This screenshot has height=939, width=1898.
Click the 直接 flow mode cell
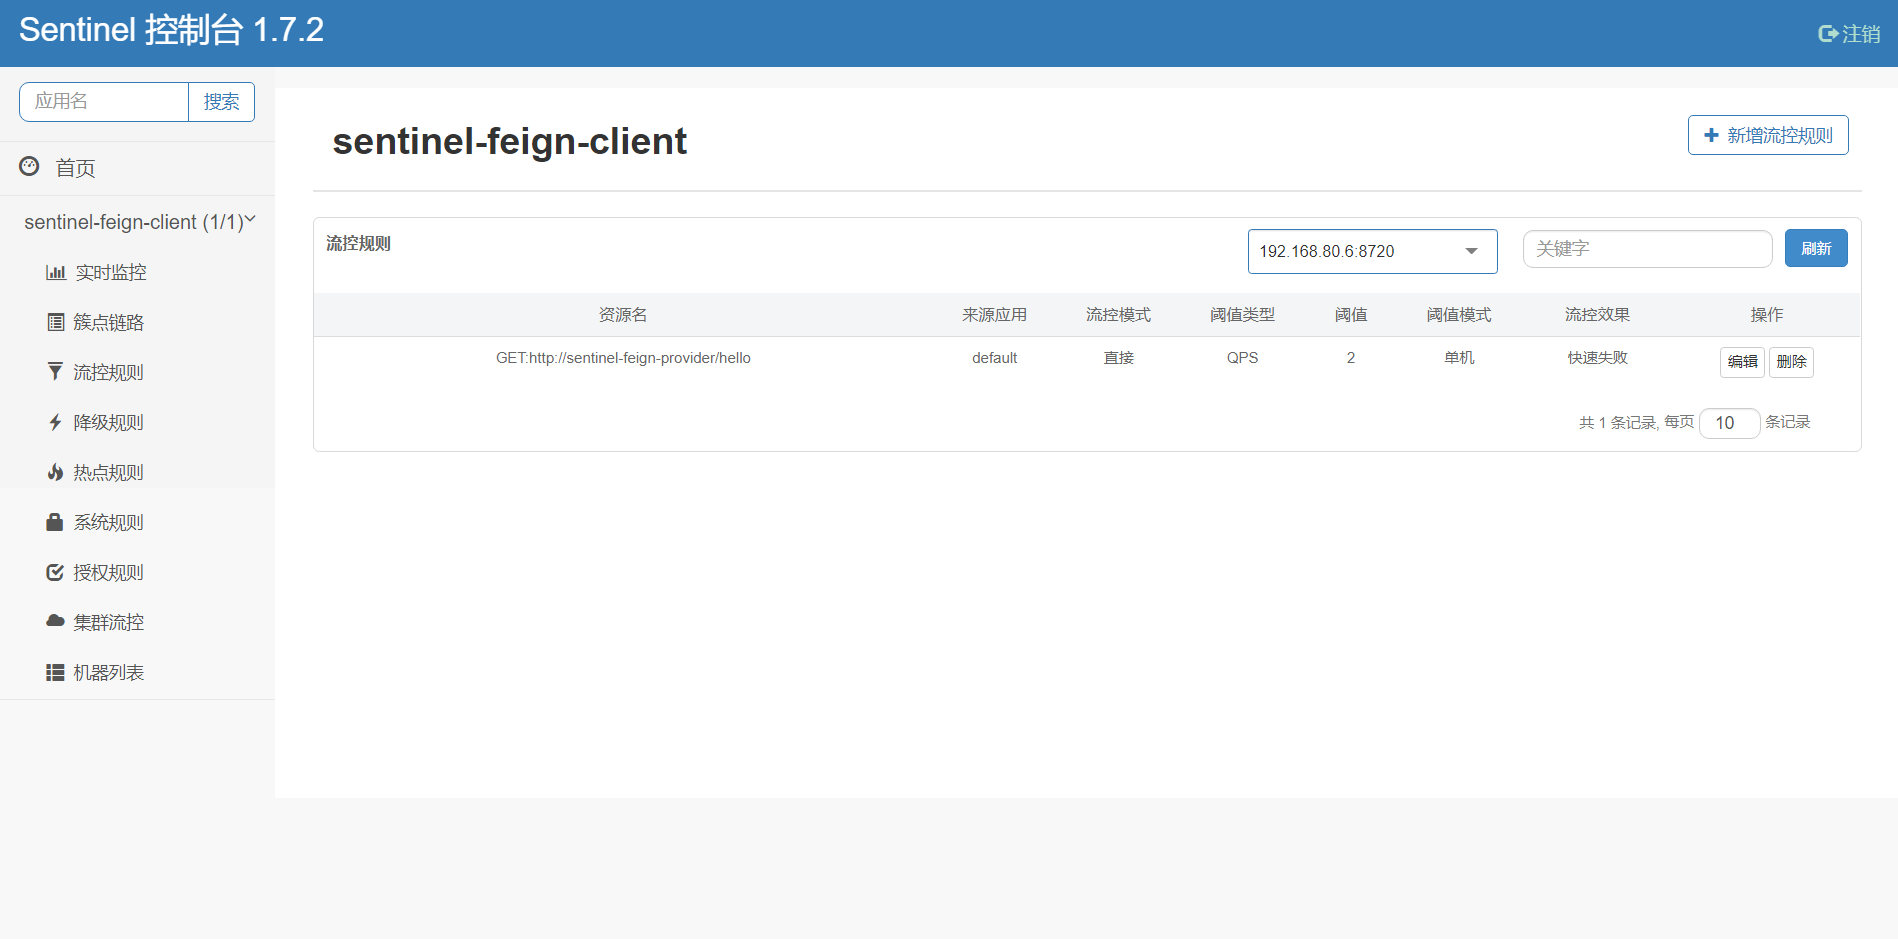[x=1118, y=358]
